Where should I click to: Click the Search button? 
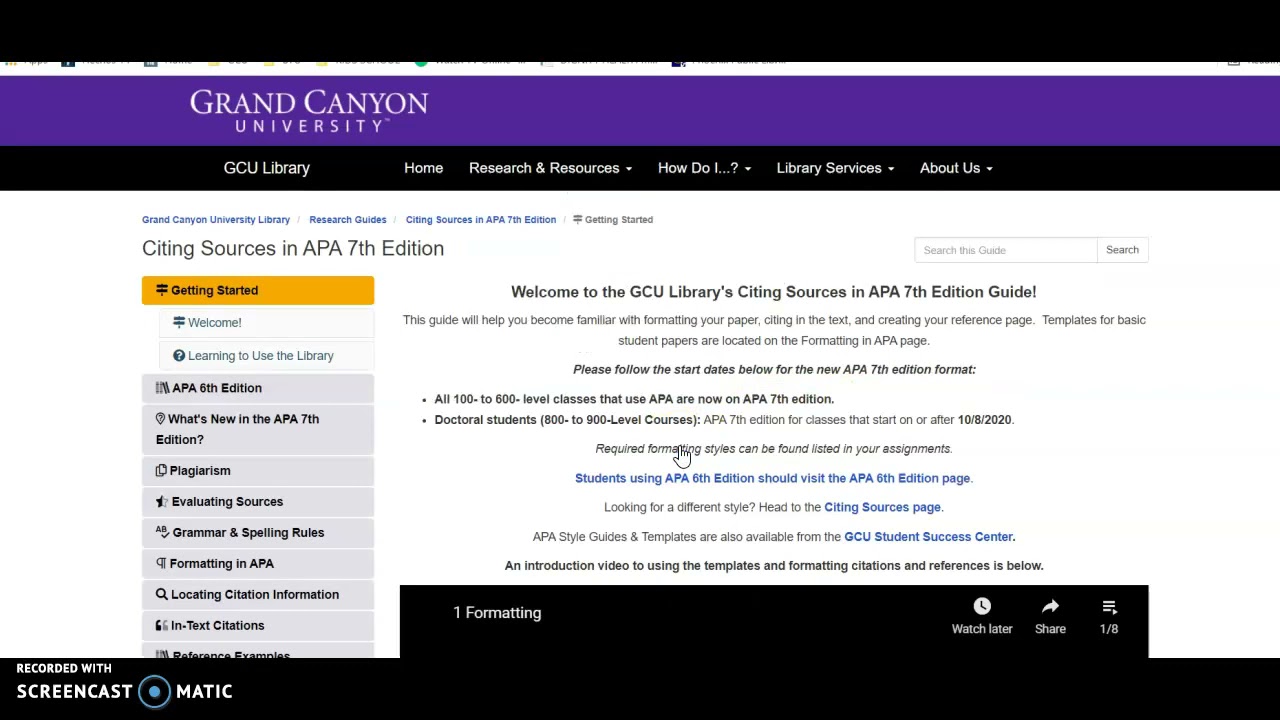point(1122,250)
